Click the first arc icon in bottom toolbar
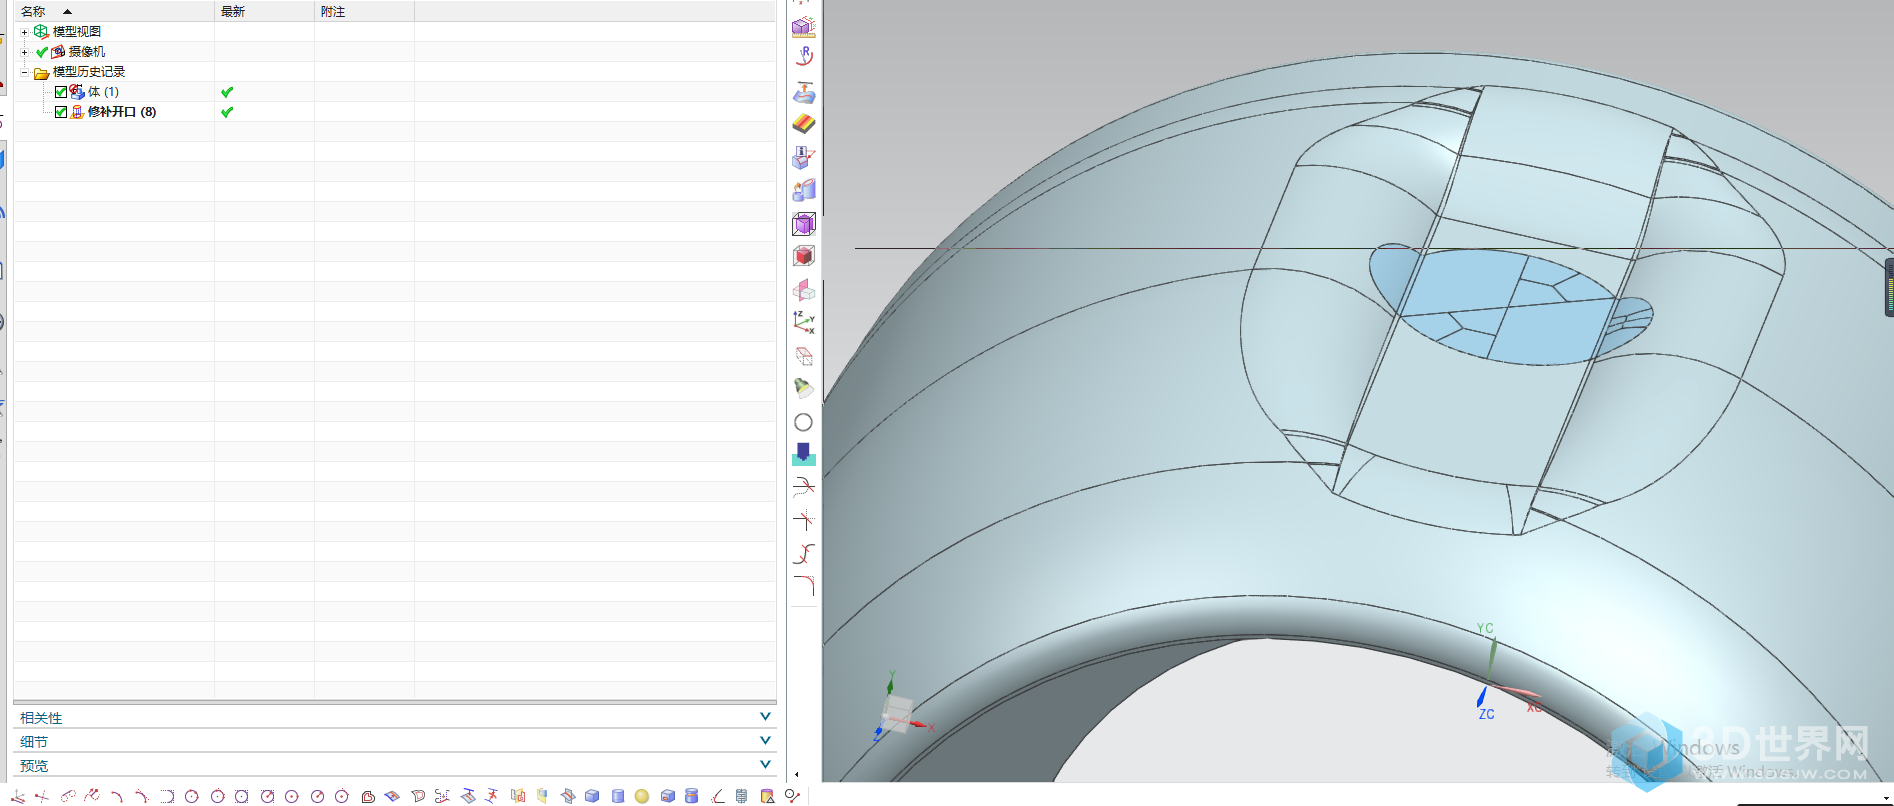The width and height of the screenshot is (1894, 806). [x=117, y=796]
